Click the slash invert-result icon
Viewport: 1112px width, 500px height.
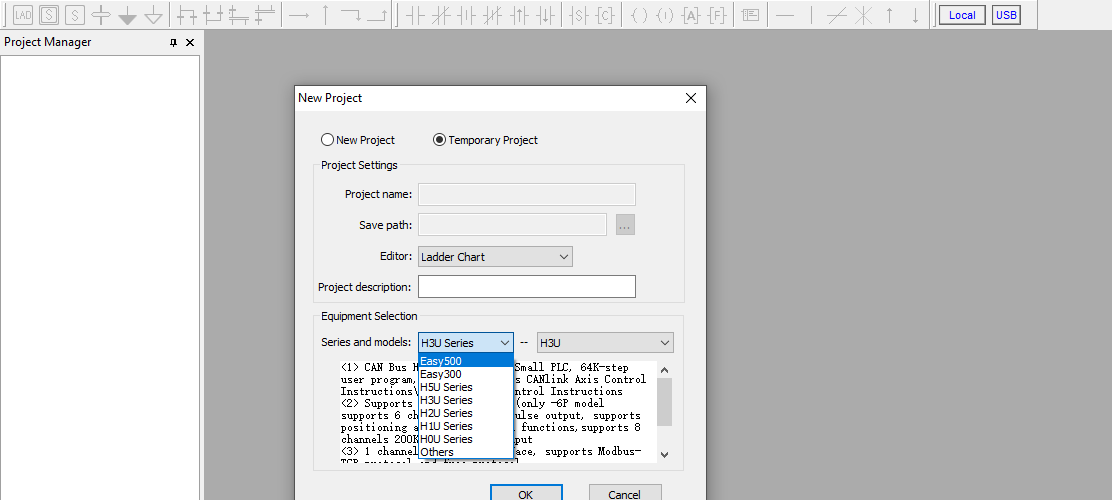(x=837, y=15)
